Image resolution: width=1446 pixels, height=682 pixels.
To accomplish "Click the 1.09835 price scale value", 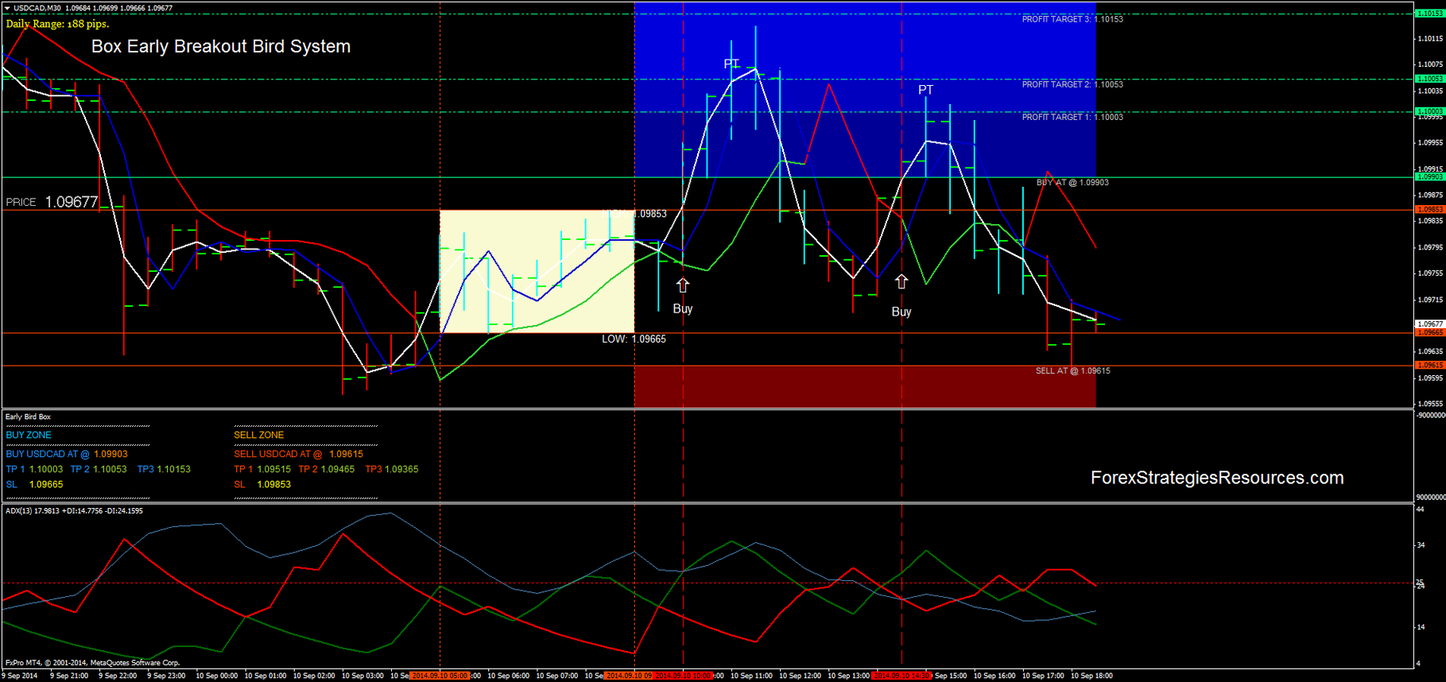I will click(1429, 221).
